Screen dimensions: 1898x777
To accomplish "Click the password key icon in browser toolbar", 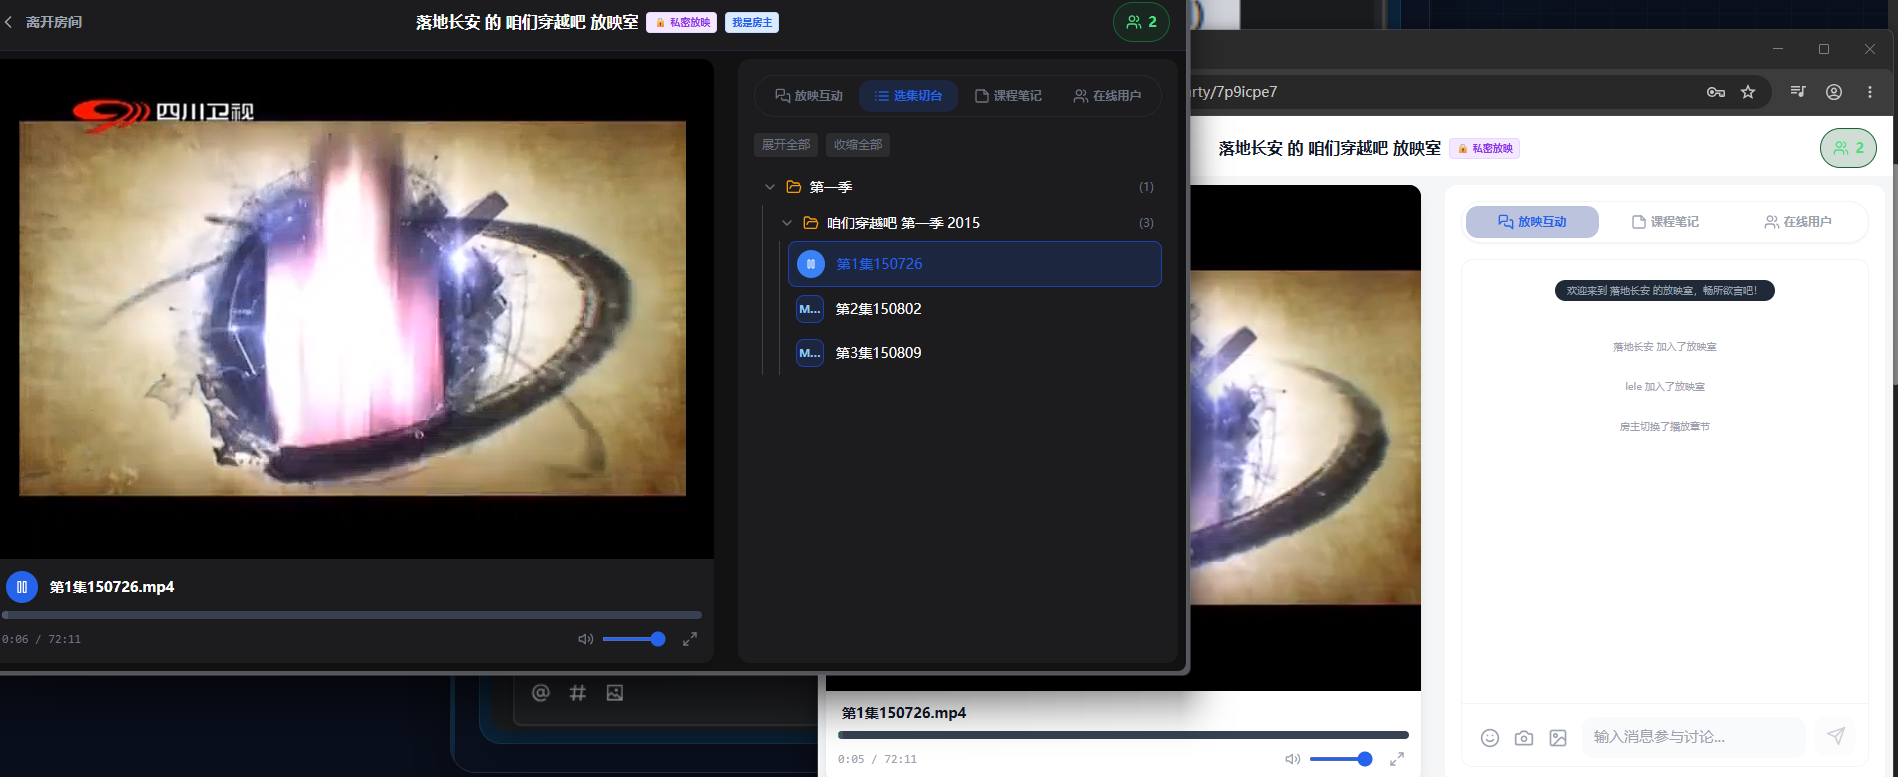I will (x=1716, y=92).
